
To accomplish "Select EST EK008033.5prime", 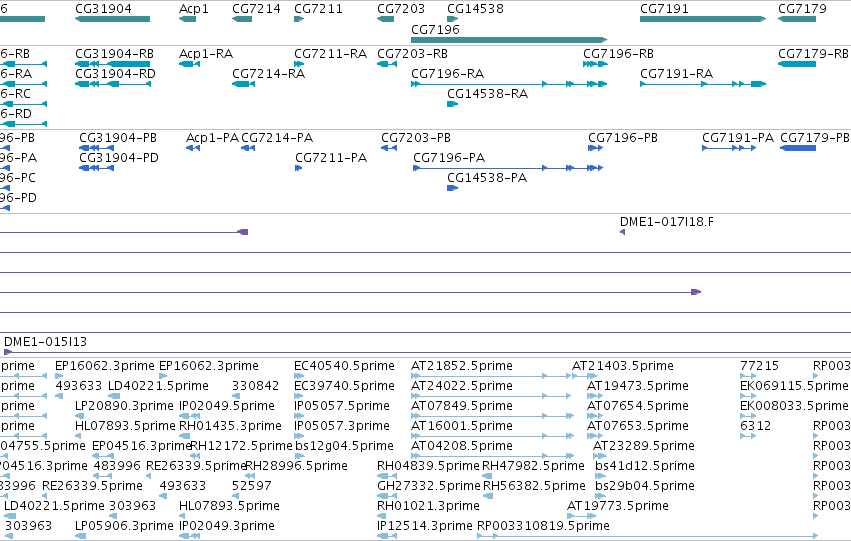I will [x=794, y=406].
